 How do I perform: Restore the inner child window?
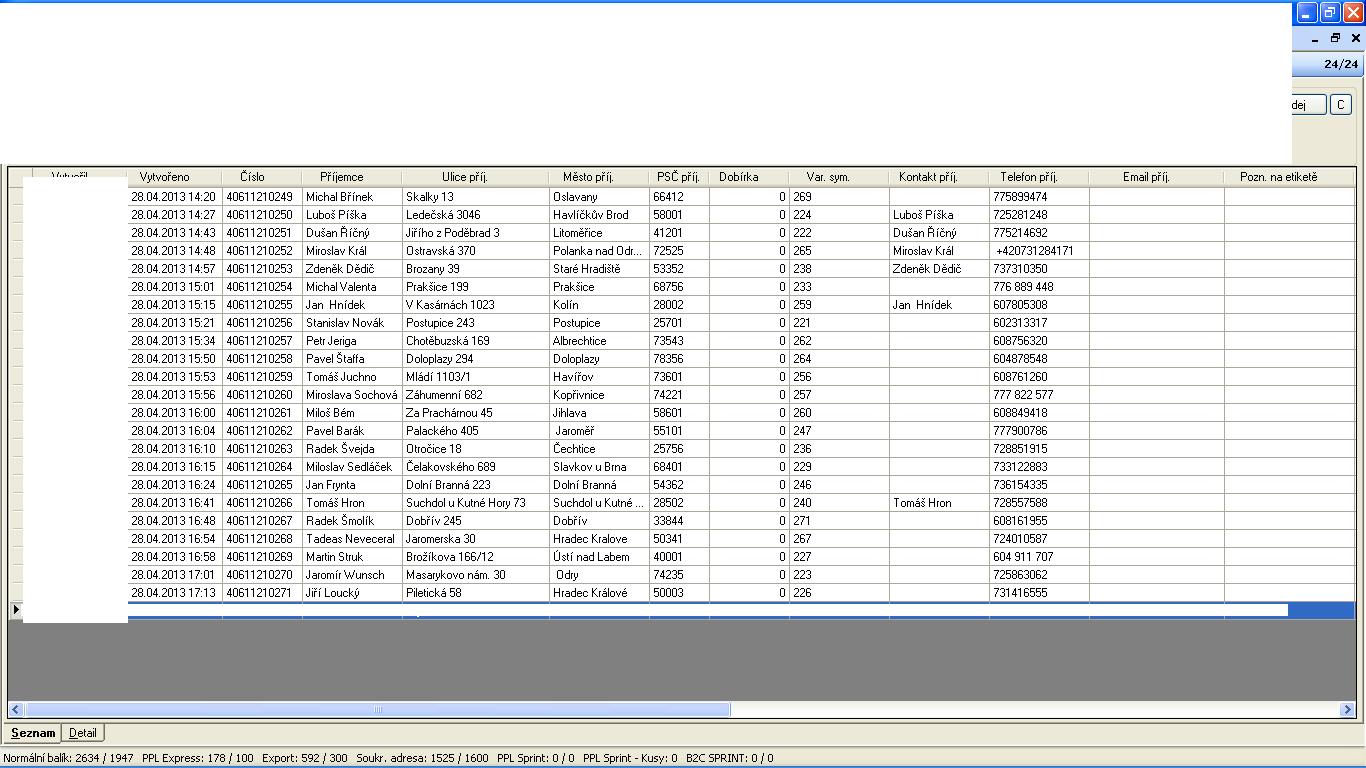[1335, 39]
